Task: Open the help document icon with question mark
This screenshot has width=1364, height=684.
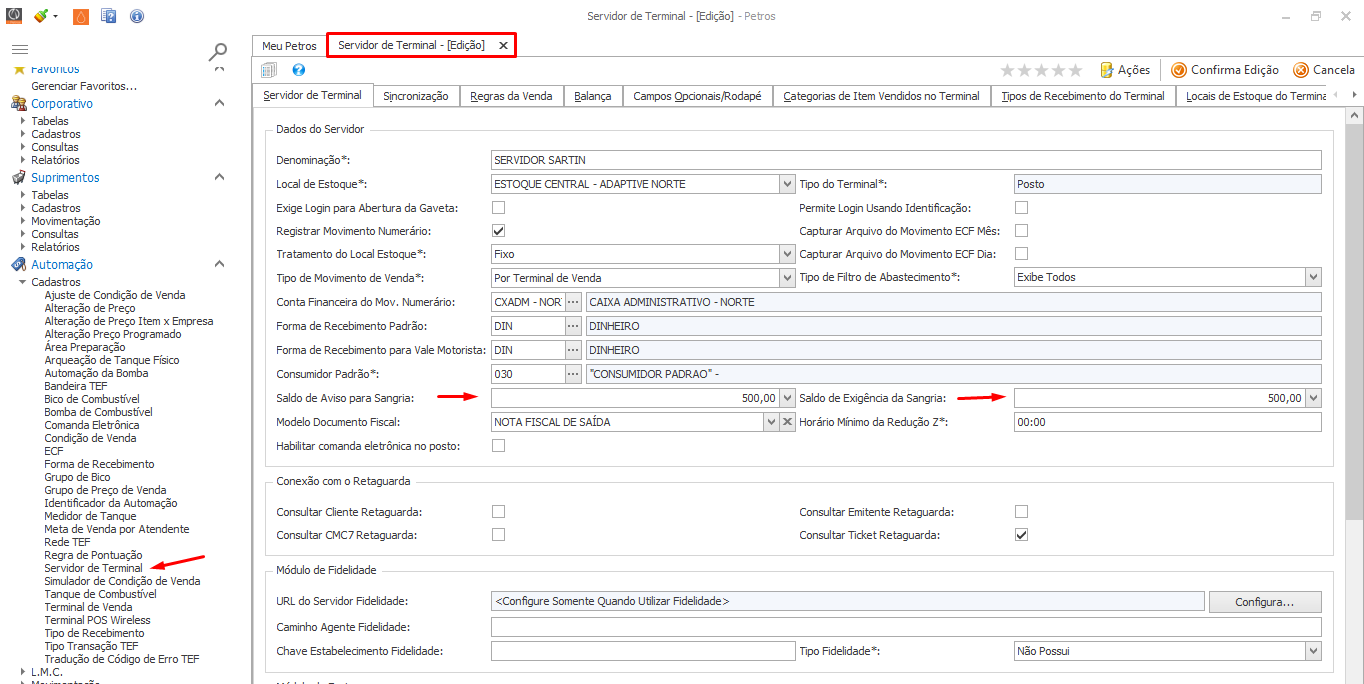Action: [109, 16]
